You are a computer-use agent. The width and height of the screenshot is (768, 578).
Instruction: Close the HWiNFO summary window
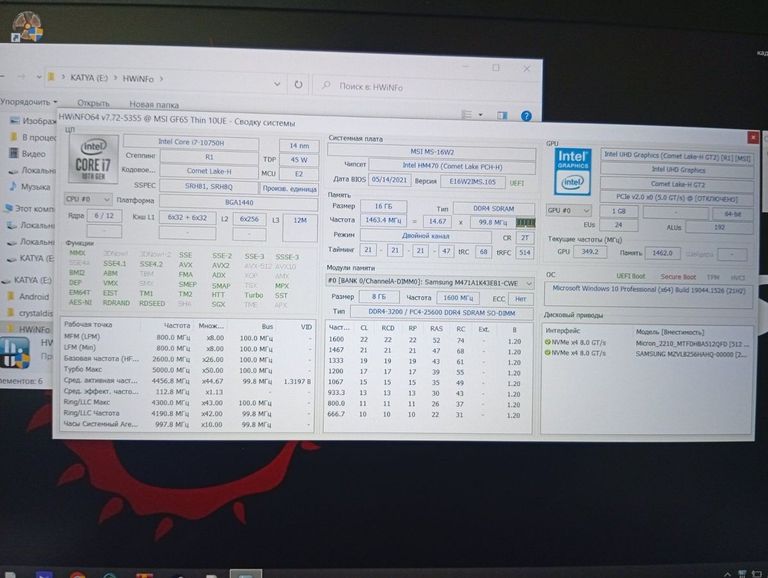tap(752, 138)
